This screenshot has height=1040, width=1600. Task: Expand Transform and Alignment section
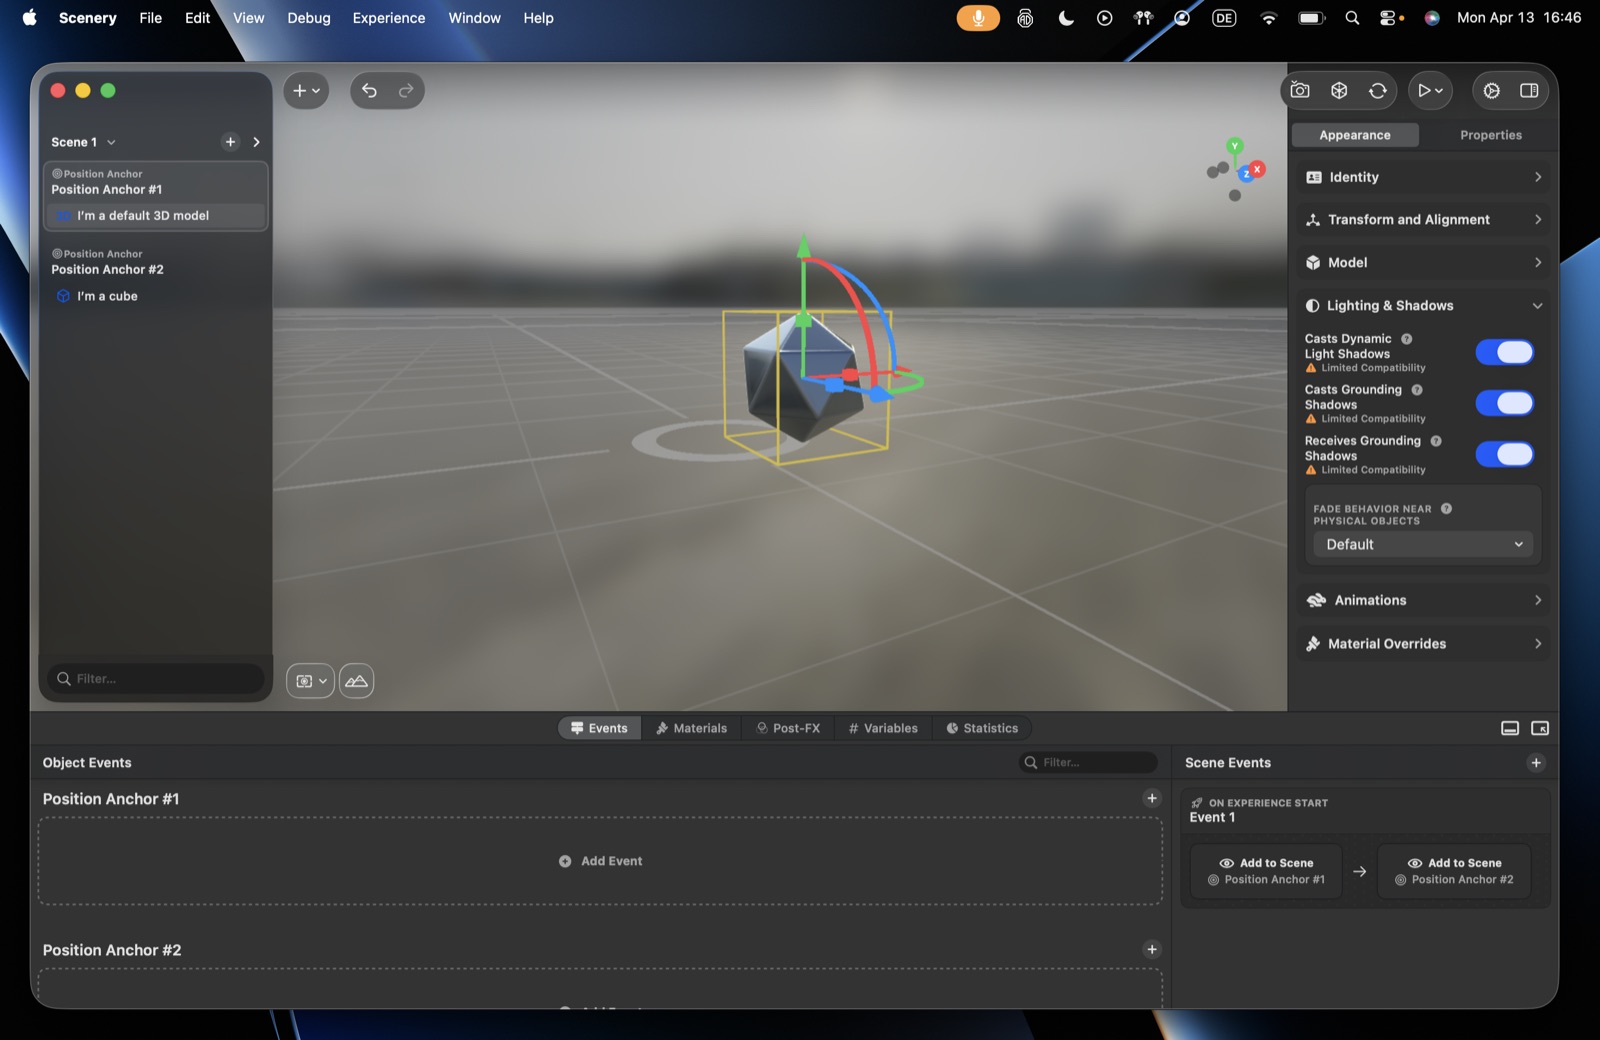pyautogui.click(x=1424, y=220)
